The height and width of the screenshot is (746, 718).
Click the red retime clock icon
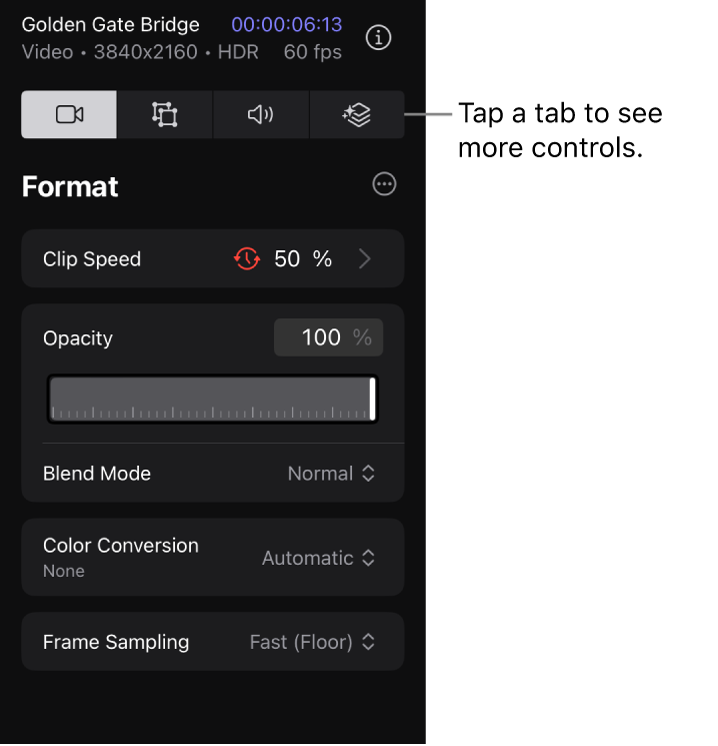247,258
